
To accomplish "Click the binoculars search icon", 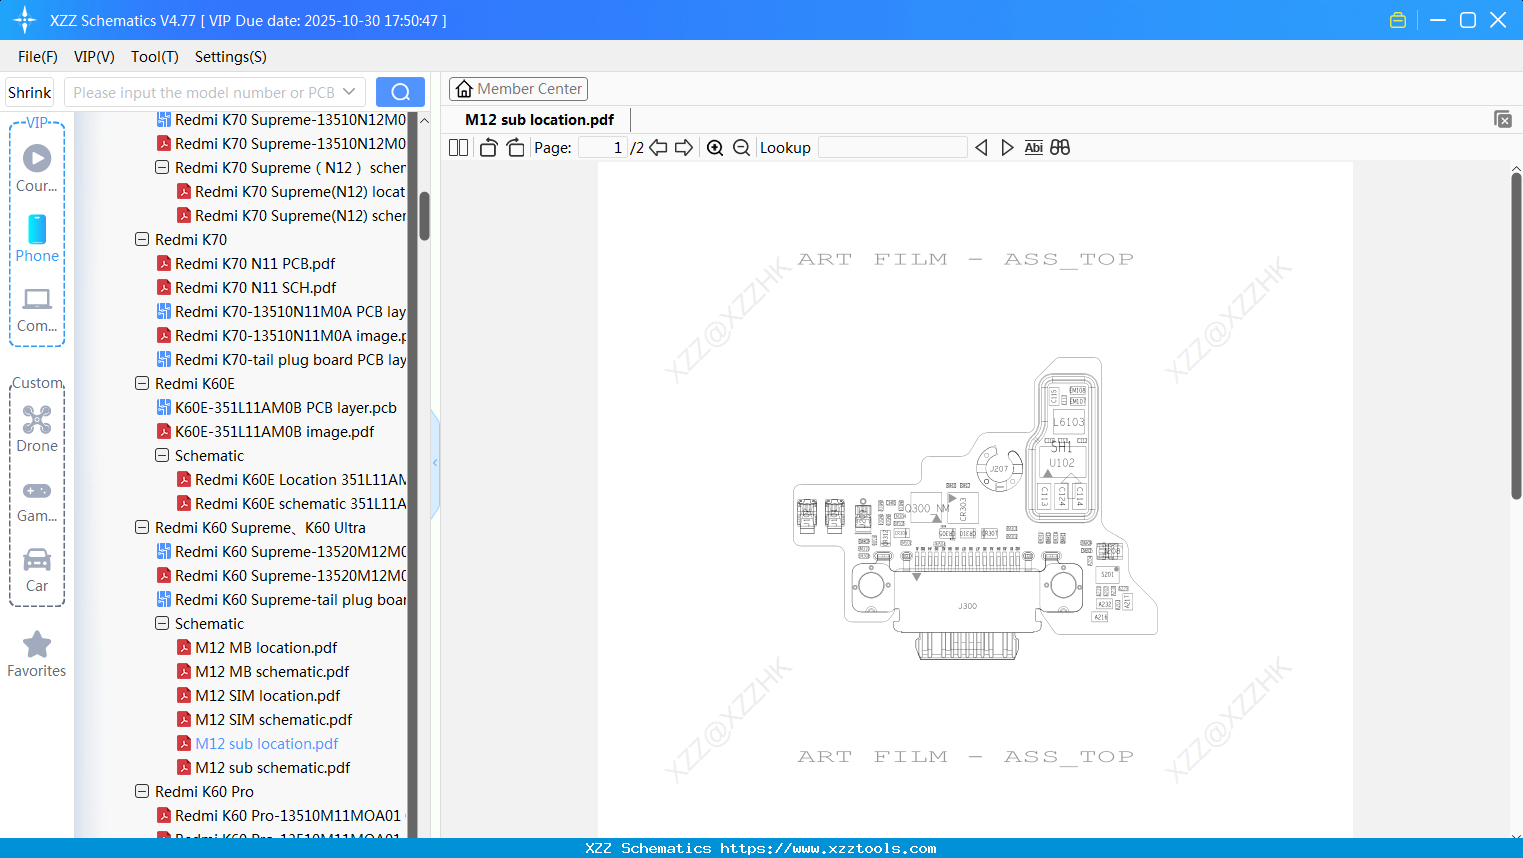I will [x=1060, y=148].
